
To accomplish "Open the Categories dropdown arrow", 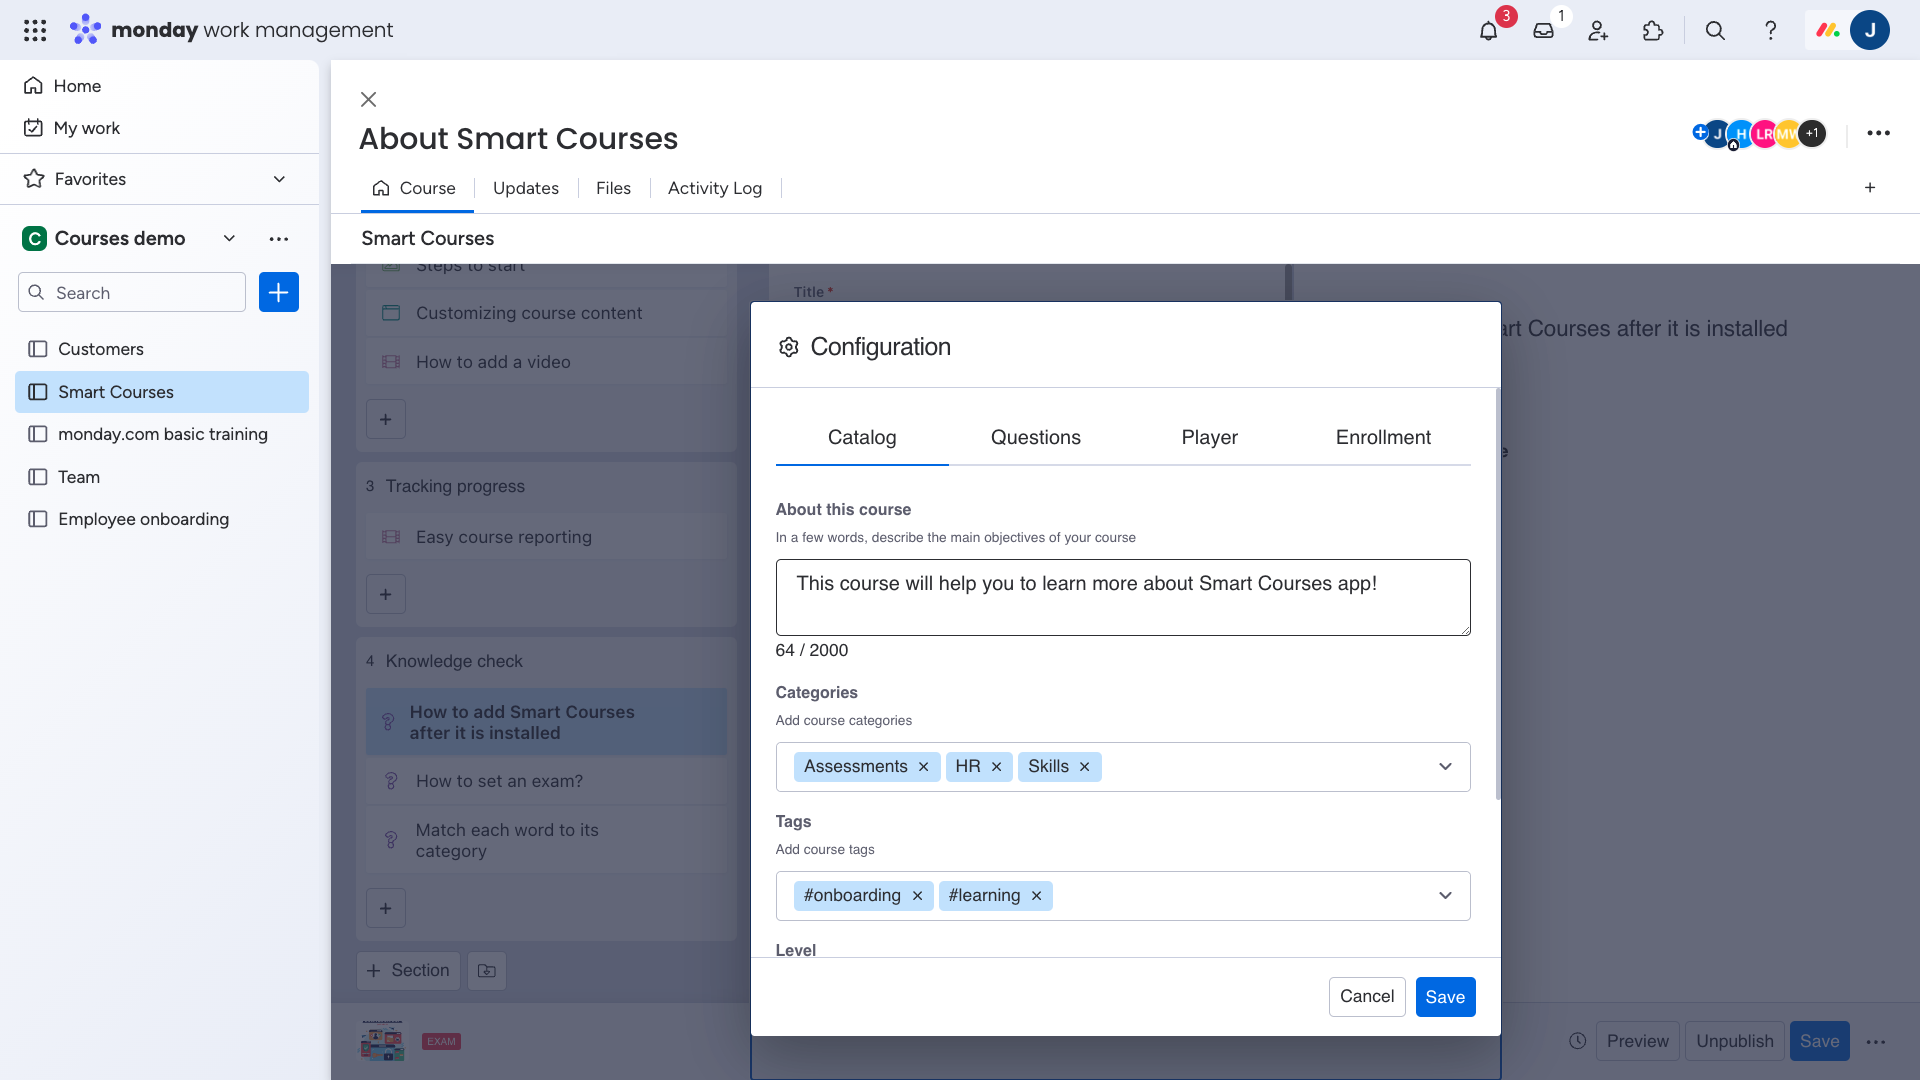I will 1444,767.
